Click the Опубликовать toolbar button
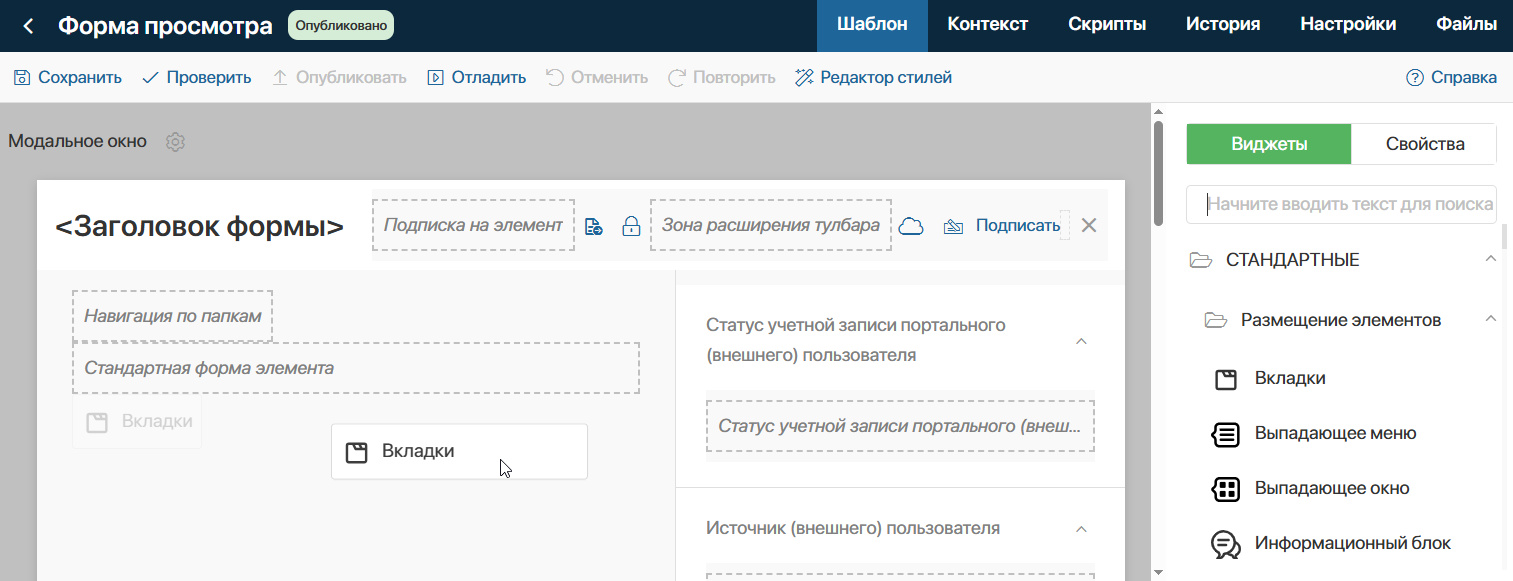 click(339, 77)
